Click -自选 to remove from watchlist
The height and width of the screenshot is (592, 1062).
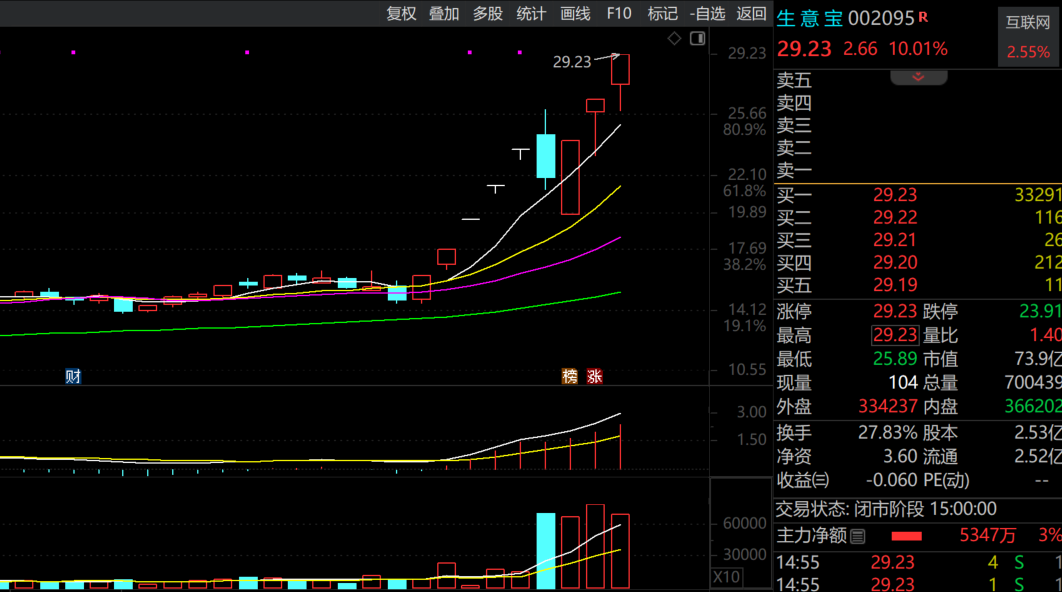[x=707, y=14]
